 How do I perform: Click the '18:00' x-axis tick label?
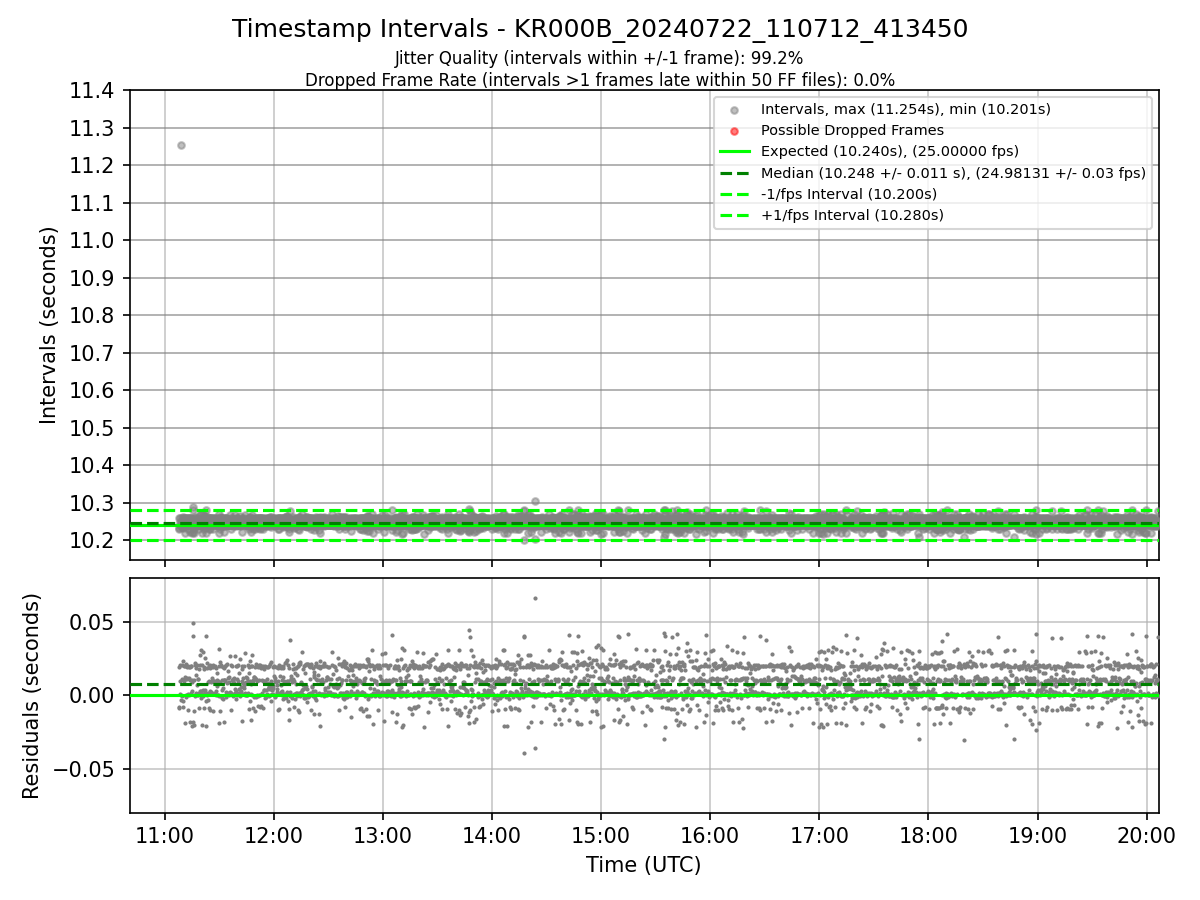pyautogui.click(x=928, y=835)
